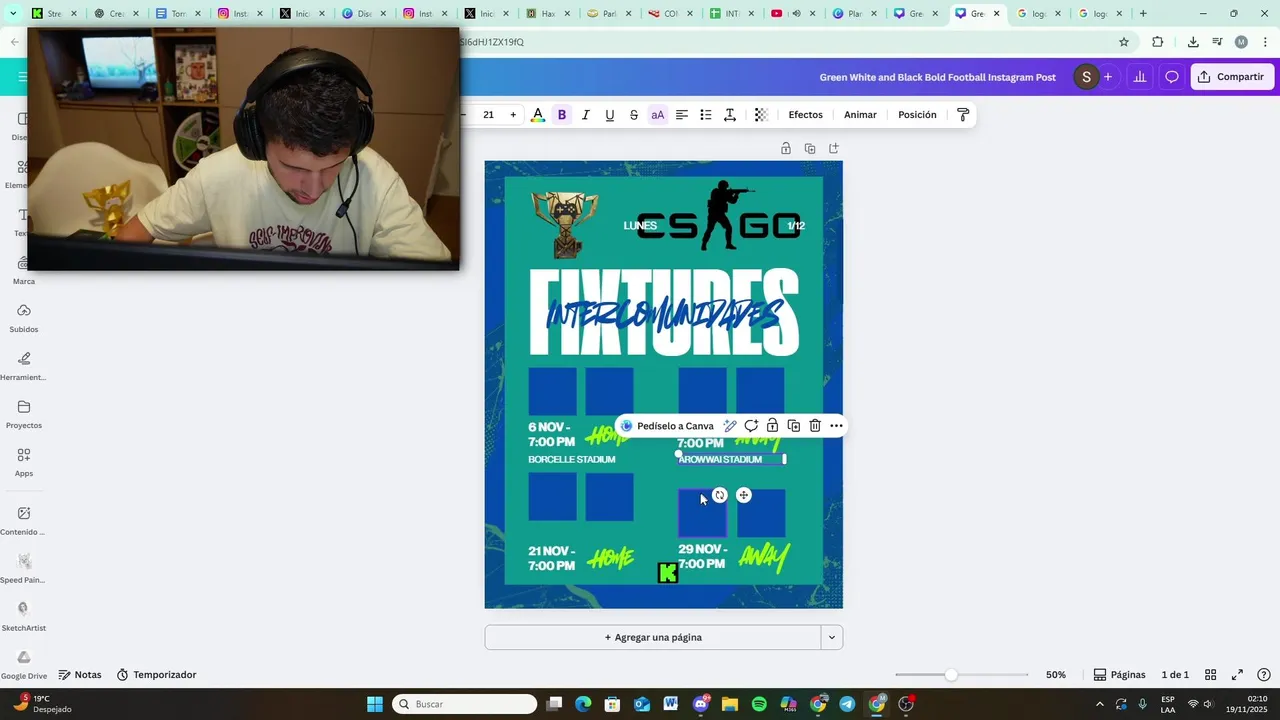The image size is (1280, 720).
Task: Open Efectos text effects panel
Action: pos(806,115)
